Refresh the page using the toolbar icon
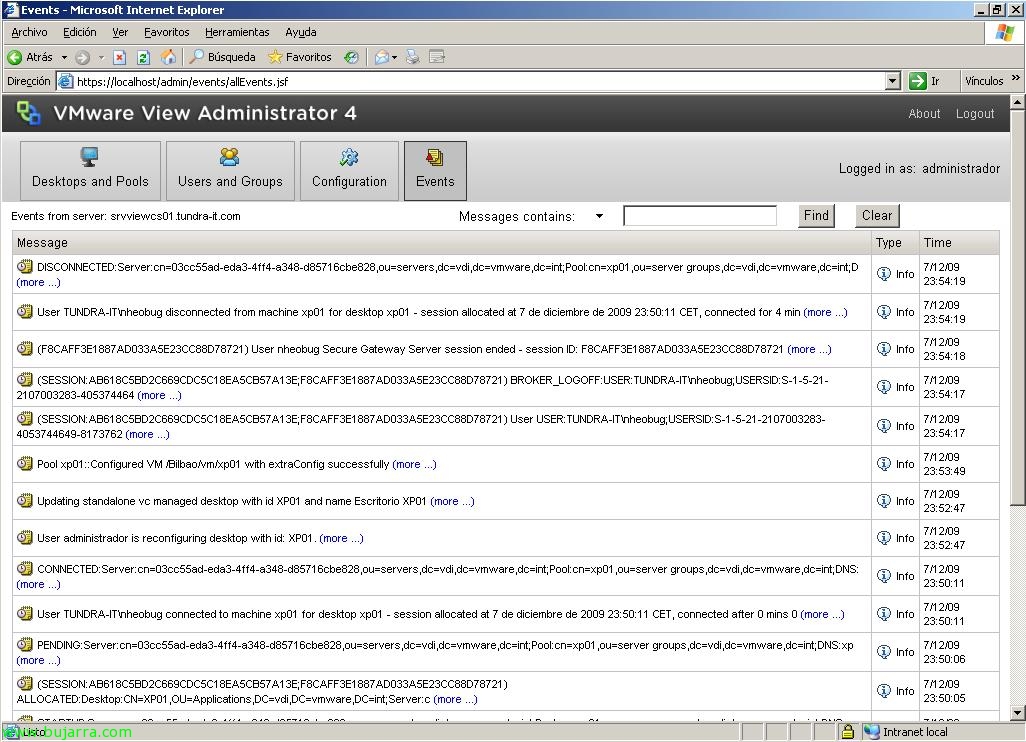1026x742 pixels. pyautogui.click(x=143, y=58)
